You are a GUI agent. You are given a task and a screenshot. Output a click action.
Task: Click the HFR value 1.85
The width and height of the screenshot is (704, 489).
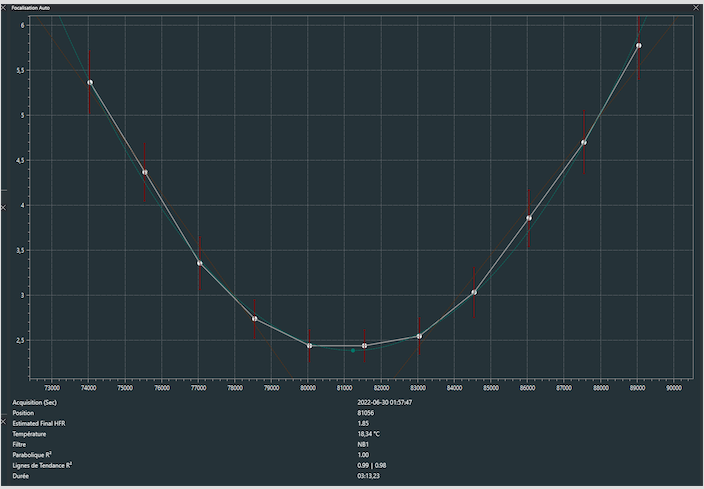[363, 423]
